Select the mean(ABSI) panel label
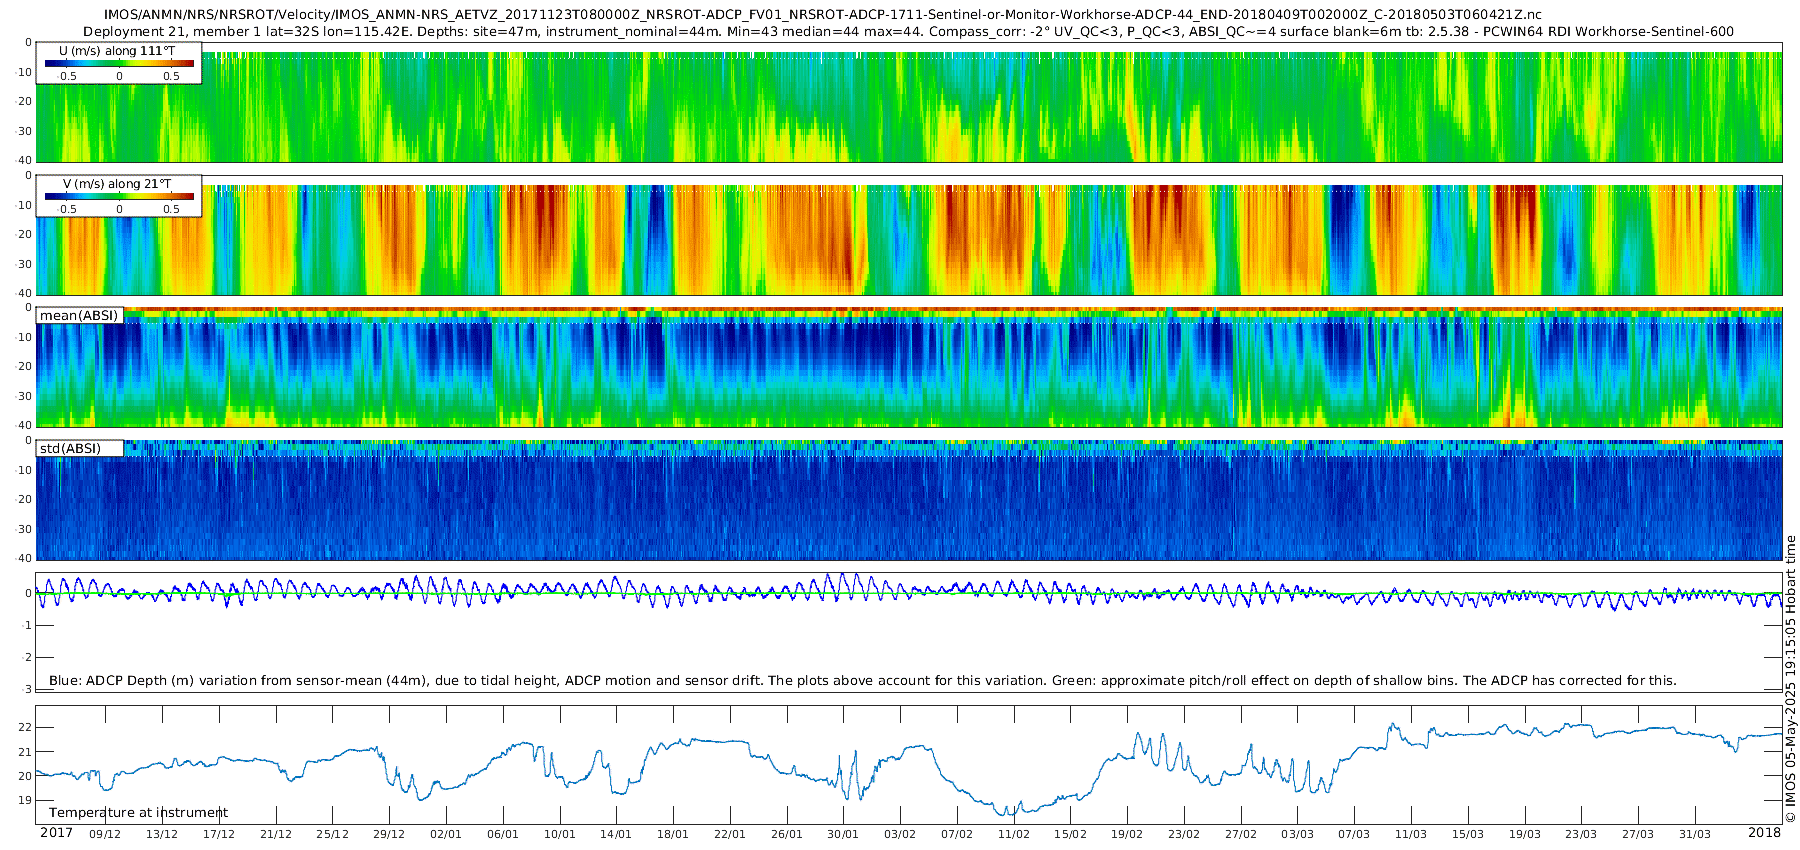This screenshot has height=850, width=1800. 79,315
